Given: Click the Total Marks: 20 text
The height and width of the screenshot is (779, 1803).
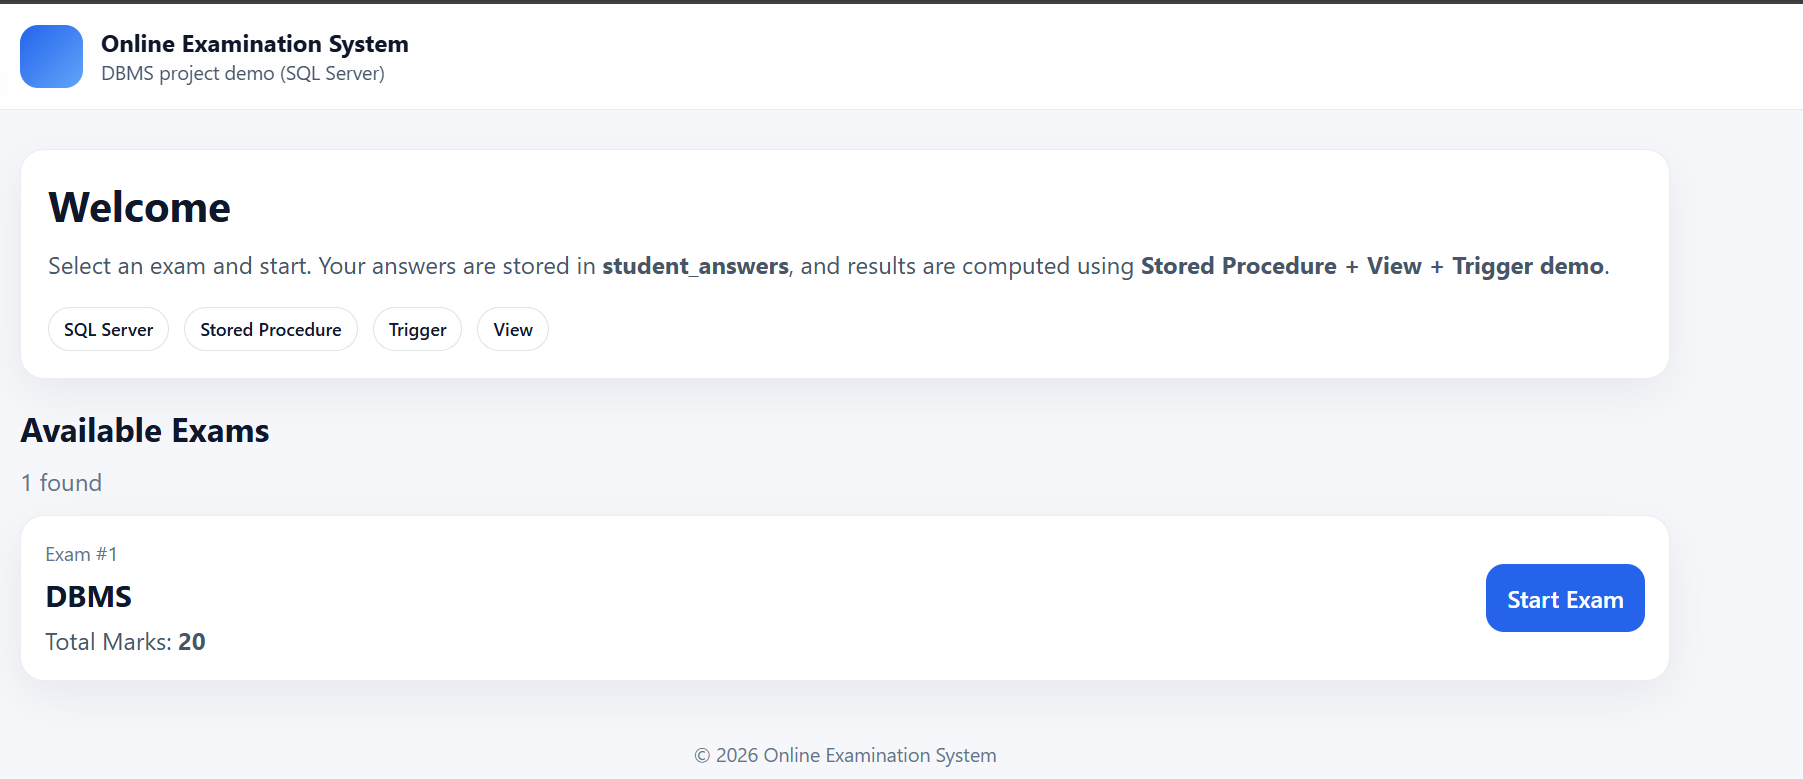Looking at the screenshot, I should (125, 642).
